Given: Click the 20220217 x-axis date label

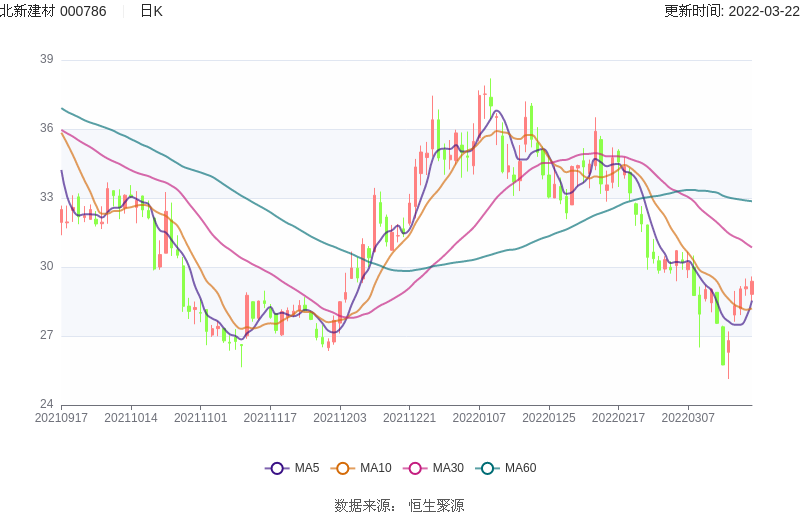Looking at the screenshot, I should click(x=618, y=417).
